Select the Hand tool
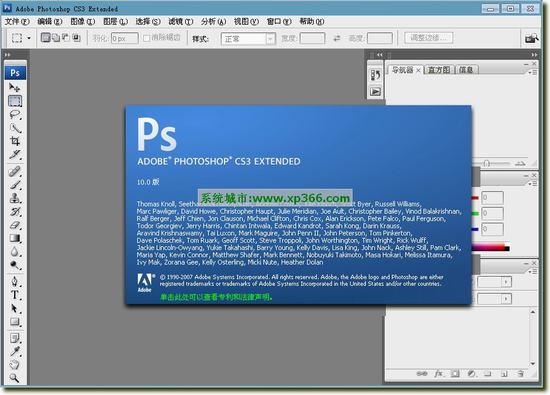550x395 pixels. (x=15, y=364)
